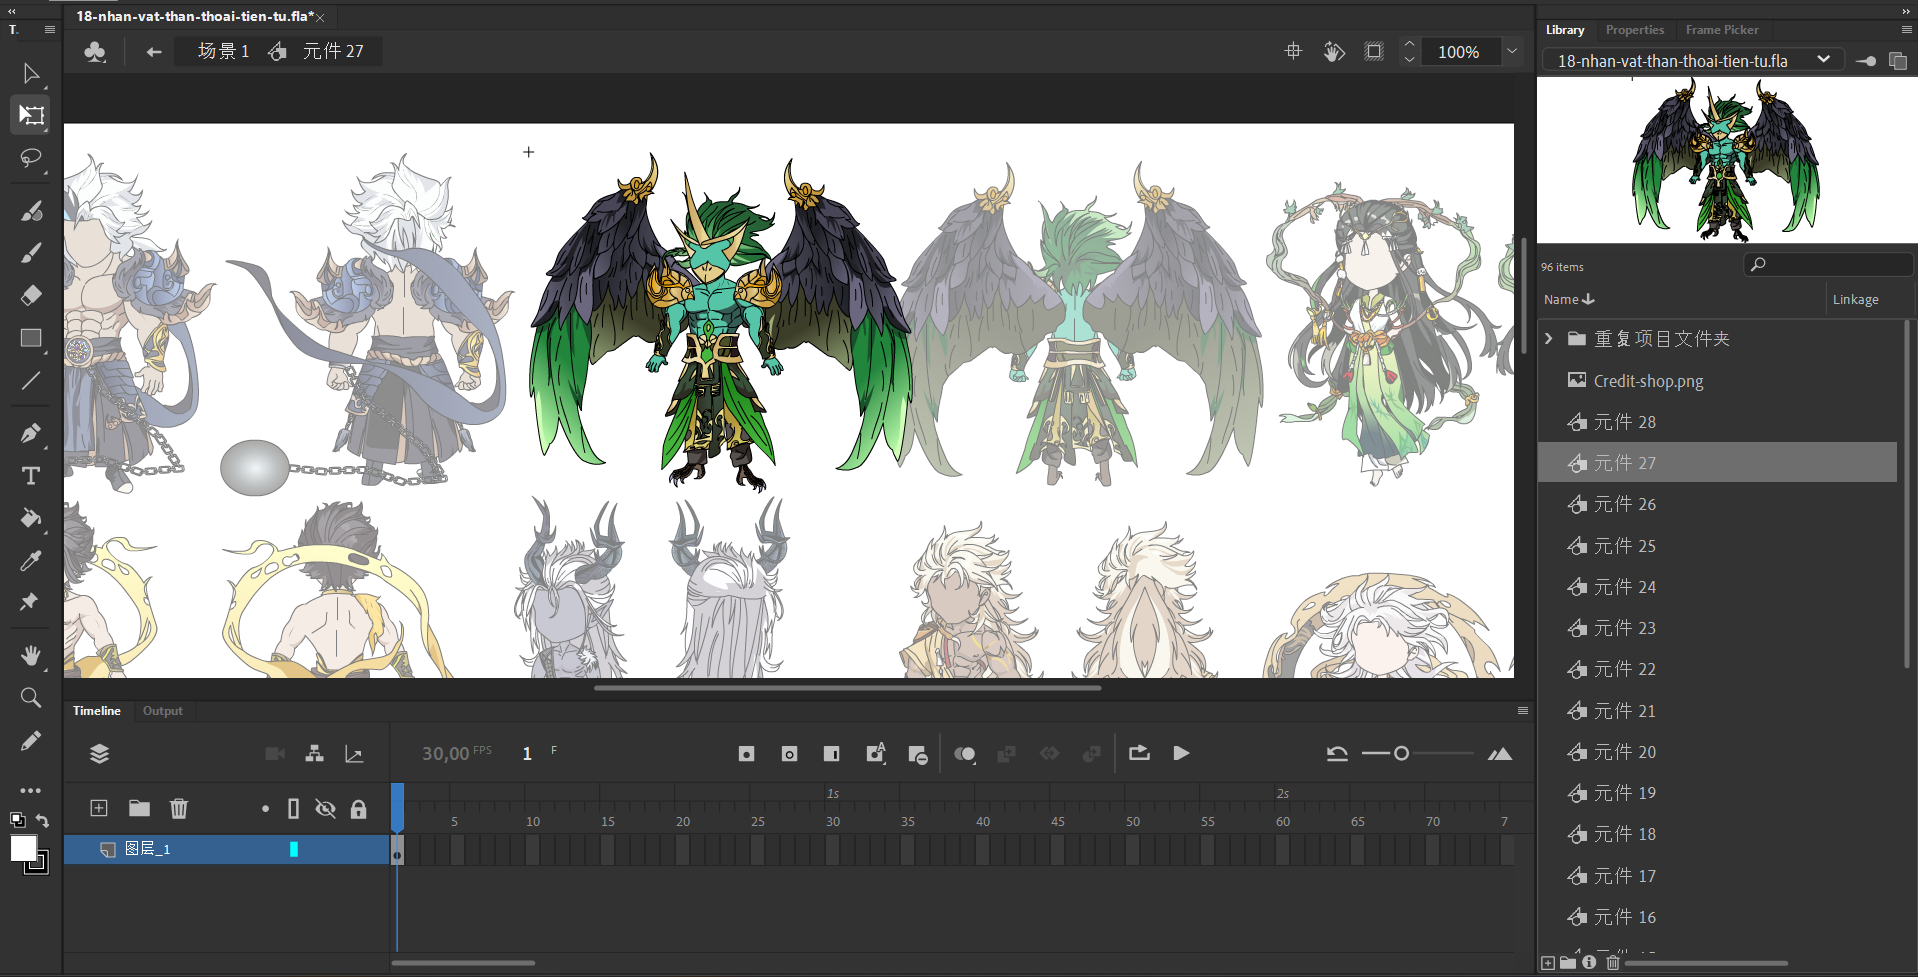The height and width of the screenshot is (977, 1918).
Task: Activate the Hand tool
Action: pyautogui.click(x=31, y=655)
